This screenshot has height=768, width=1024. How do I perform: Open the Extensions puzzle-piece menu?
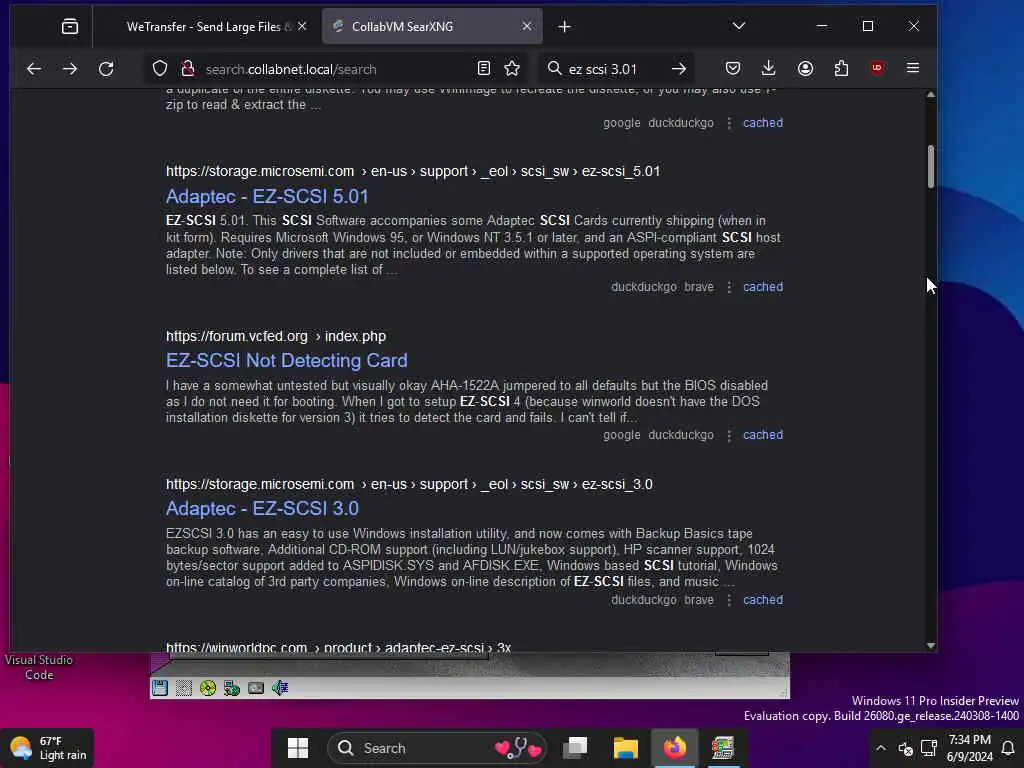pyautogui.click(x=841, y=69)
